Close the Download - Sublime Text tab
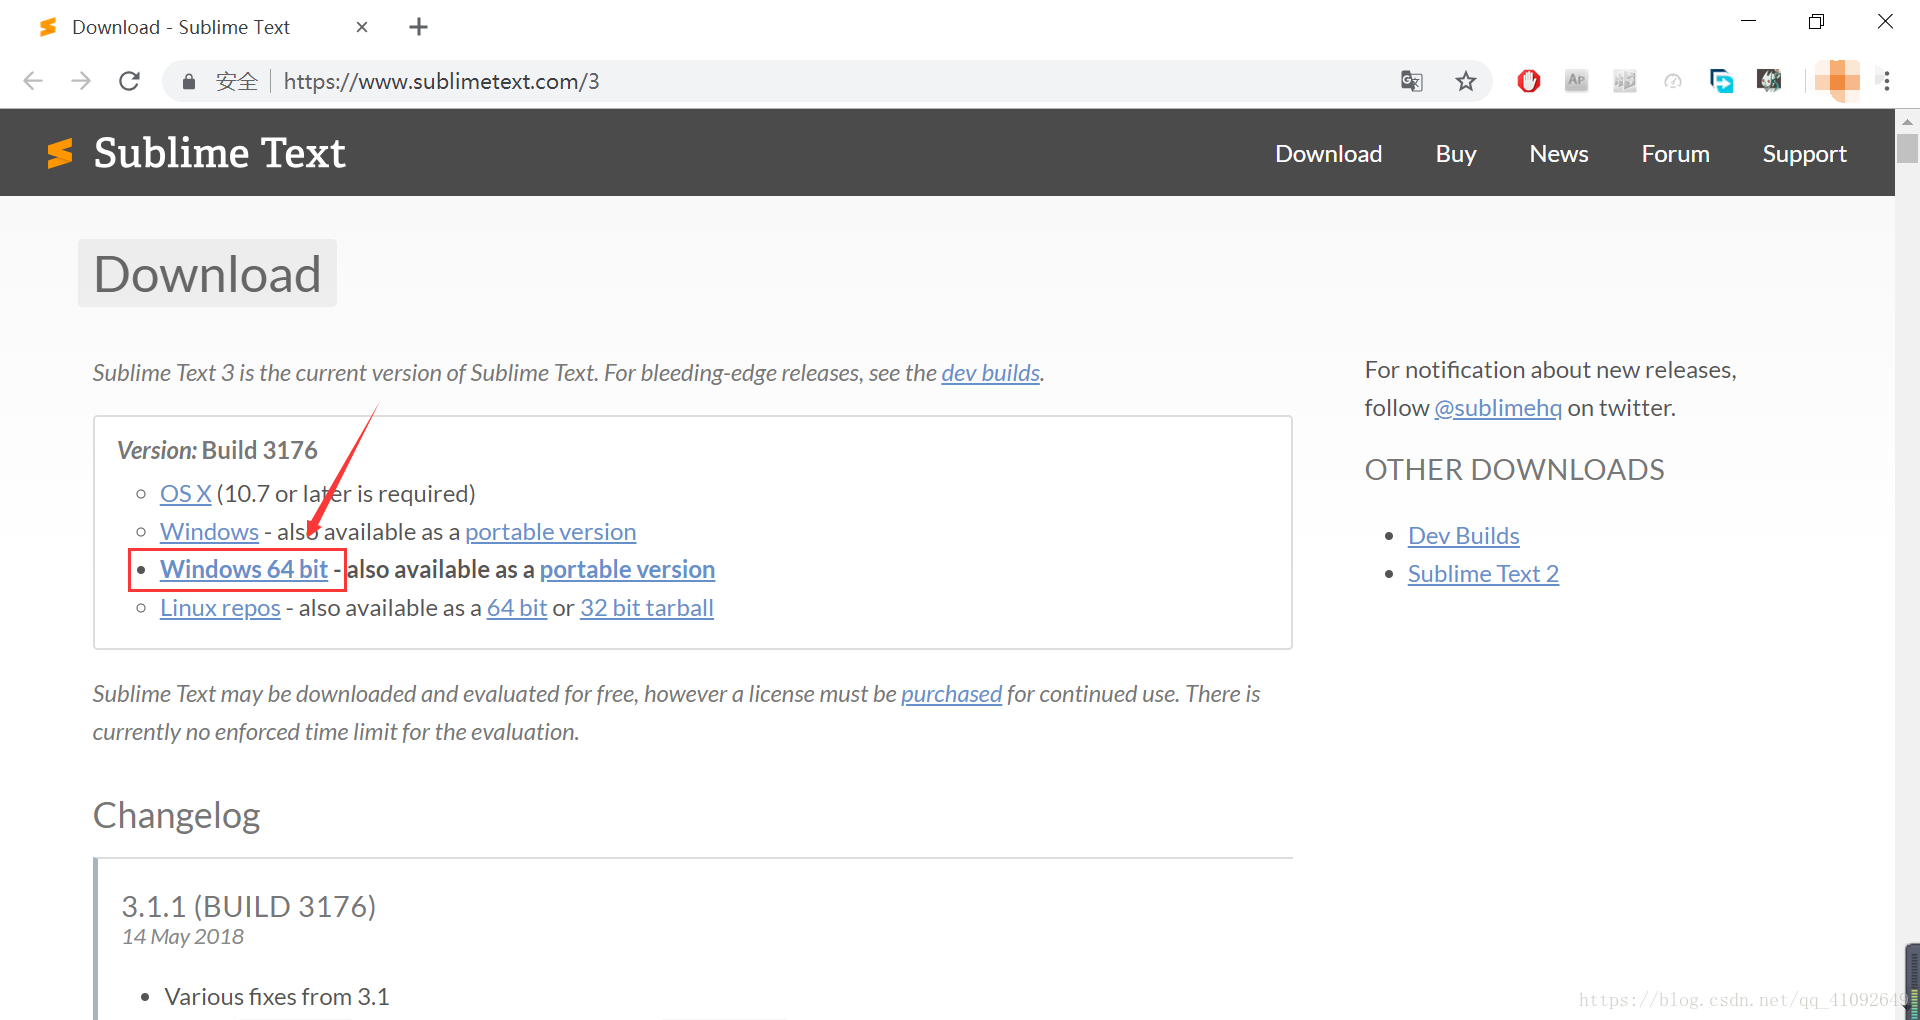 pyautogui.click(x=362, y=27)
